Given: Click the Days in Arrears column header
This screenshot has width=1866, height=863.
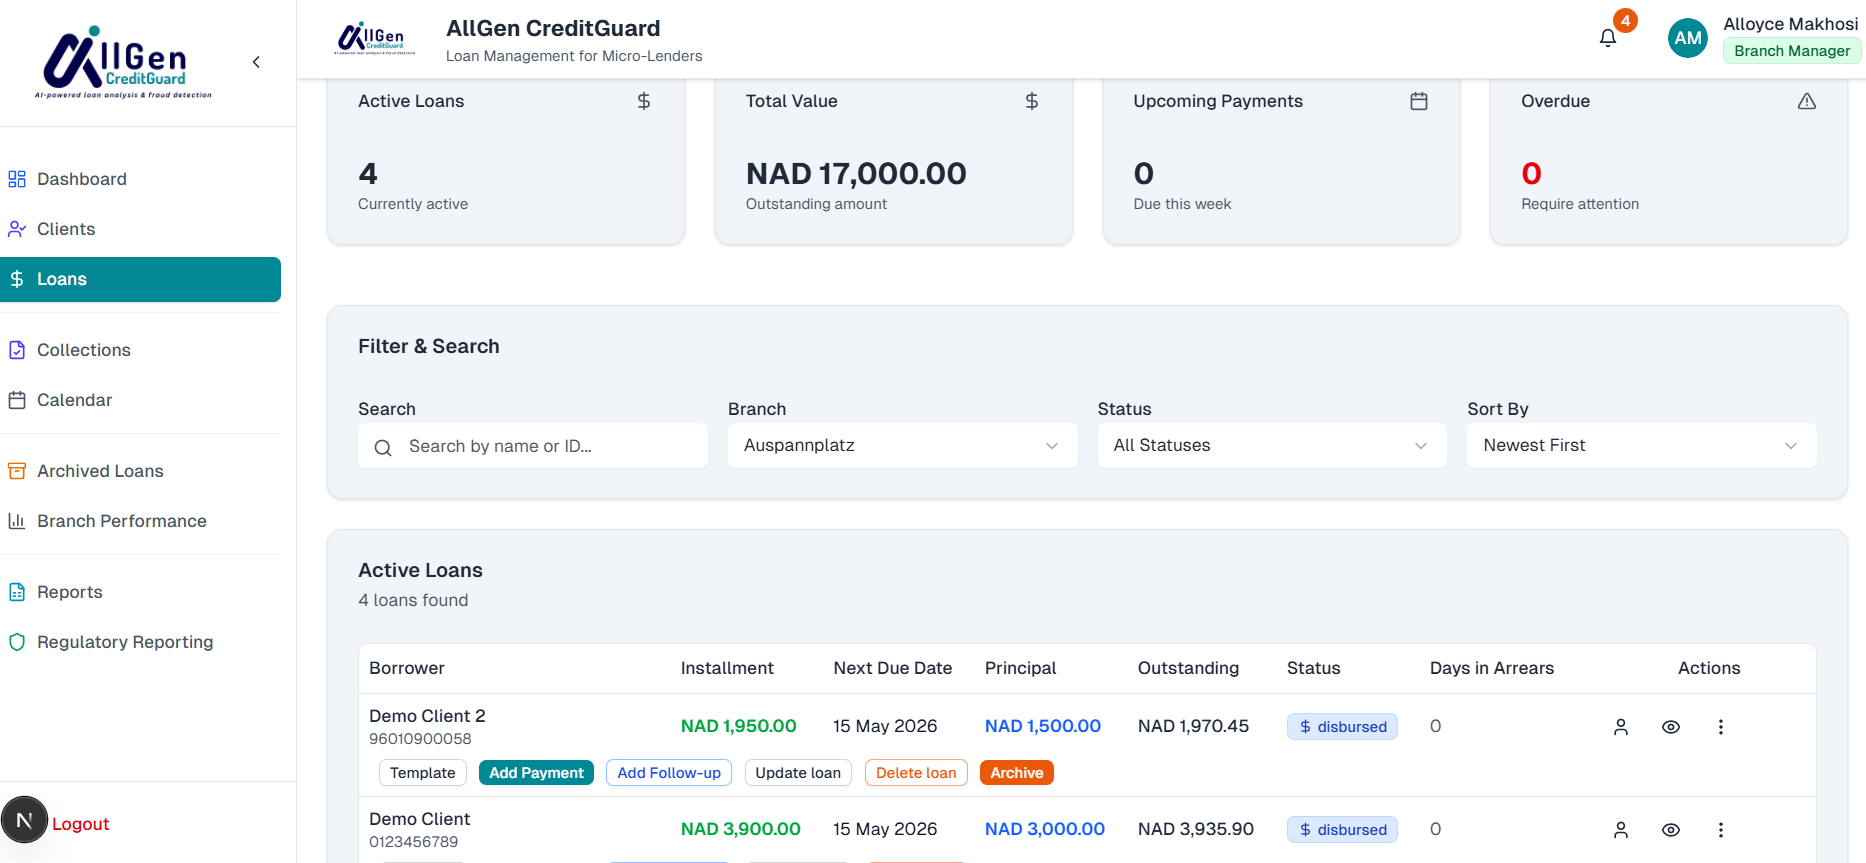Looking at the screenshot, I should tap(1492, 668).
